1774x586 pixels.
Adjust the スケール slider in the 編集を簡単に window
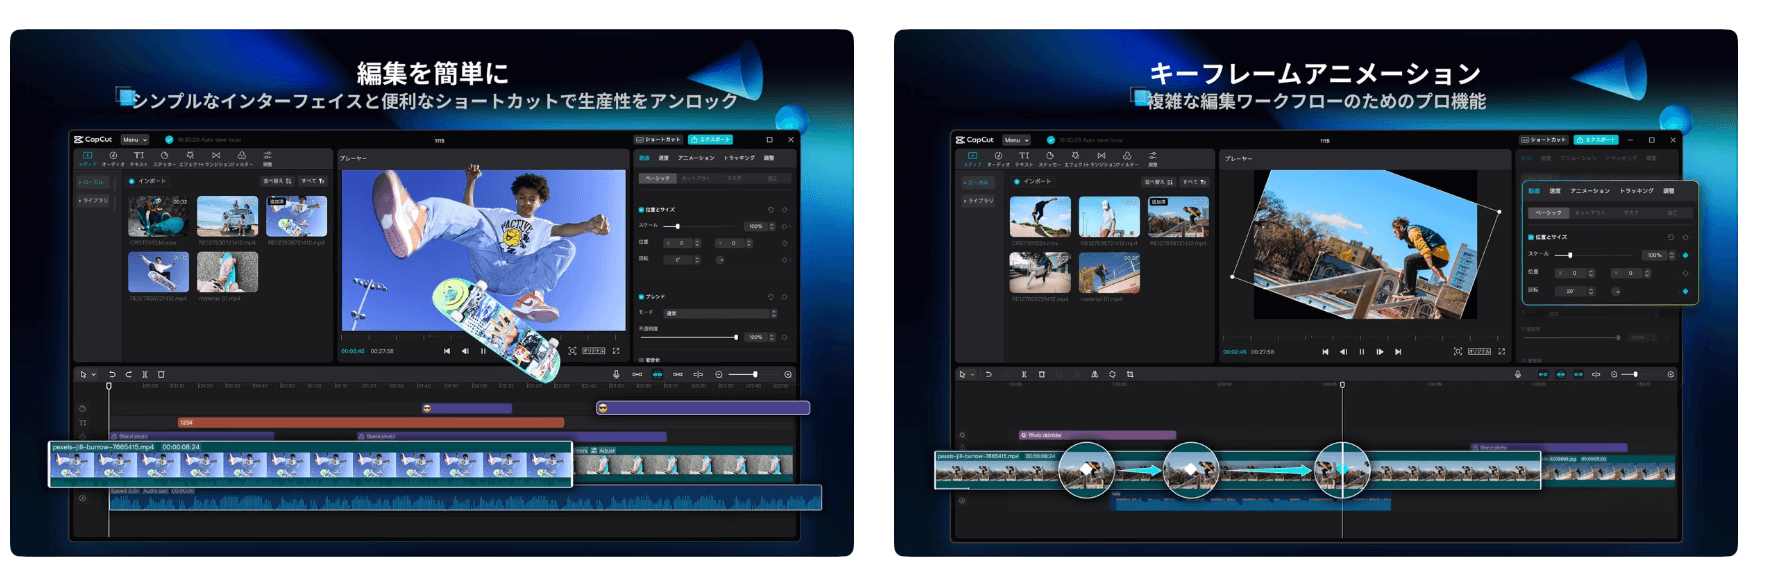pos(701,226)
